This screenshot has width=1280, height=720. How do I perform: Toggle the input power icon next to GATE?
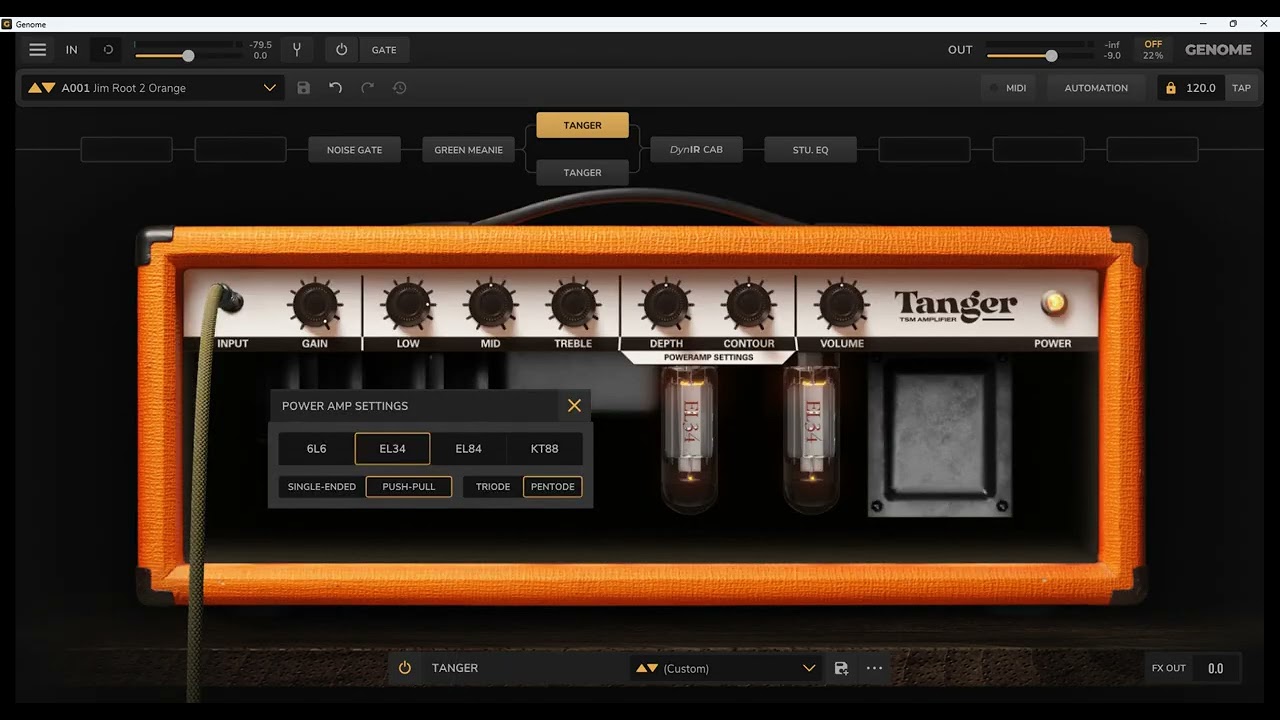pyautogui.click(x=341, y=49)
